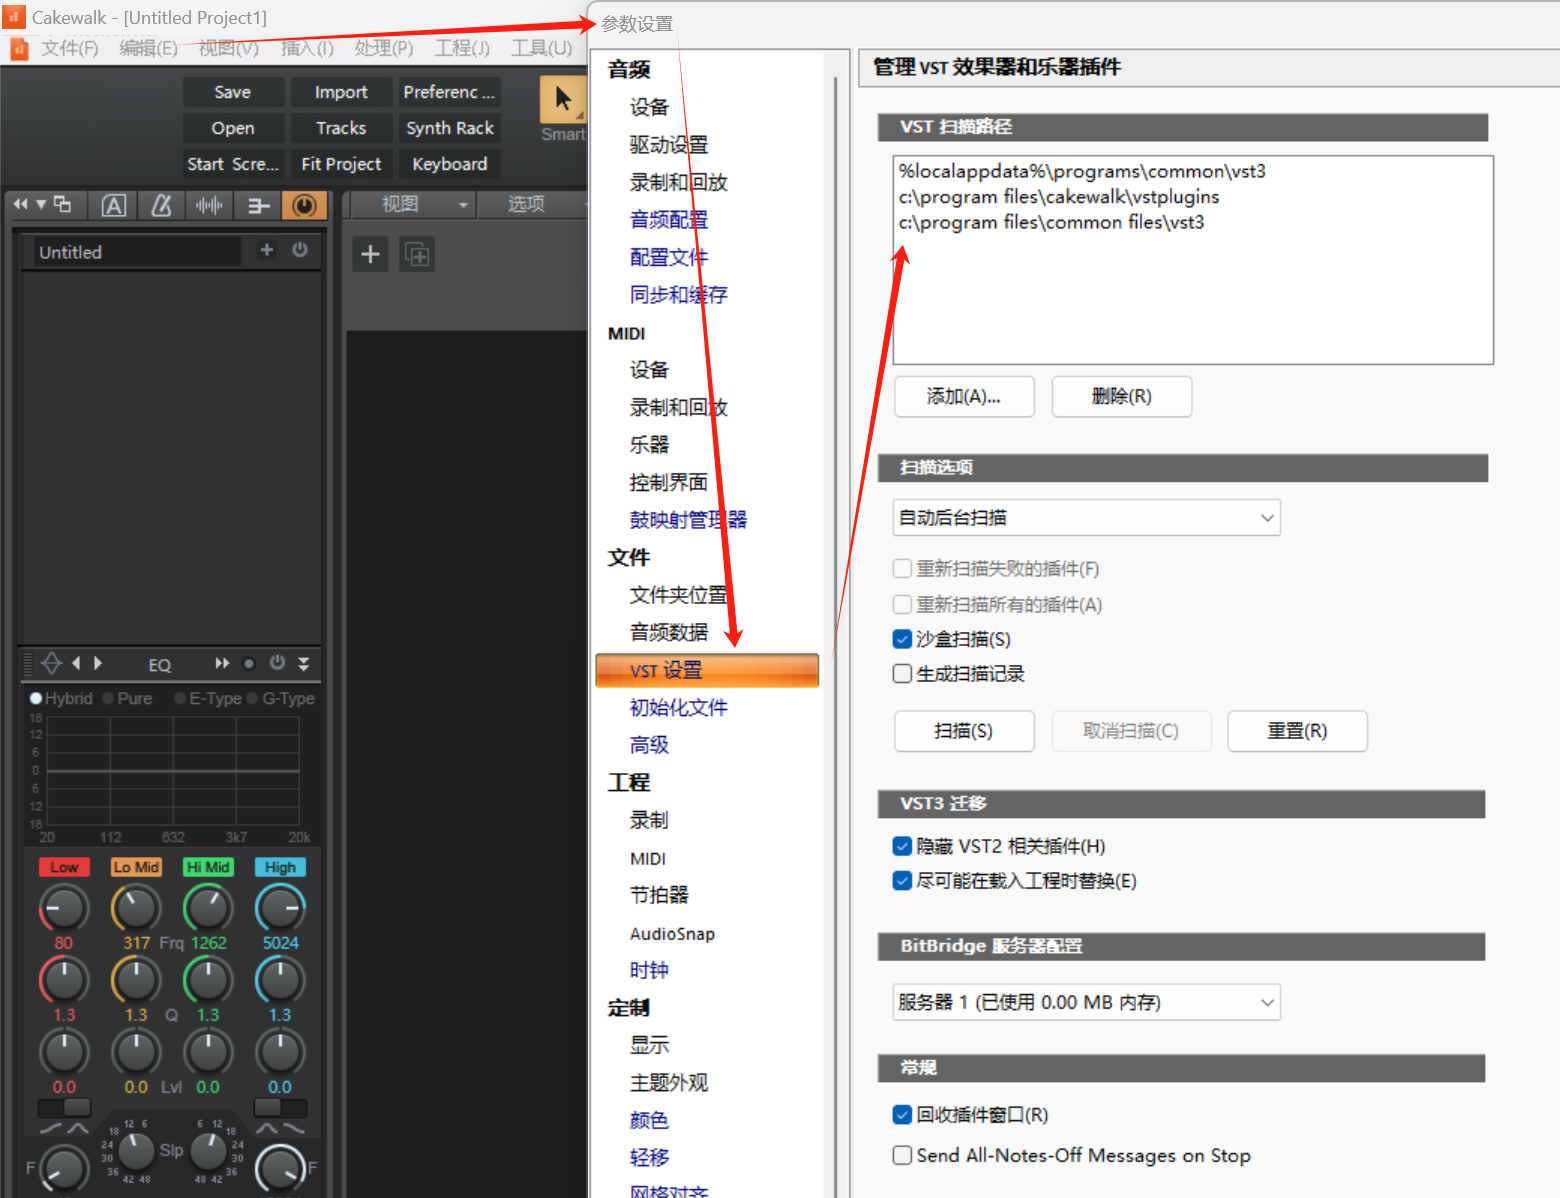The height and width of the screenshot is (1198, 1560).
Task: Collapse EQ module with double-down arrows
Action: click(303, 663)
